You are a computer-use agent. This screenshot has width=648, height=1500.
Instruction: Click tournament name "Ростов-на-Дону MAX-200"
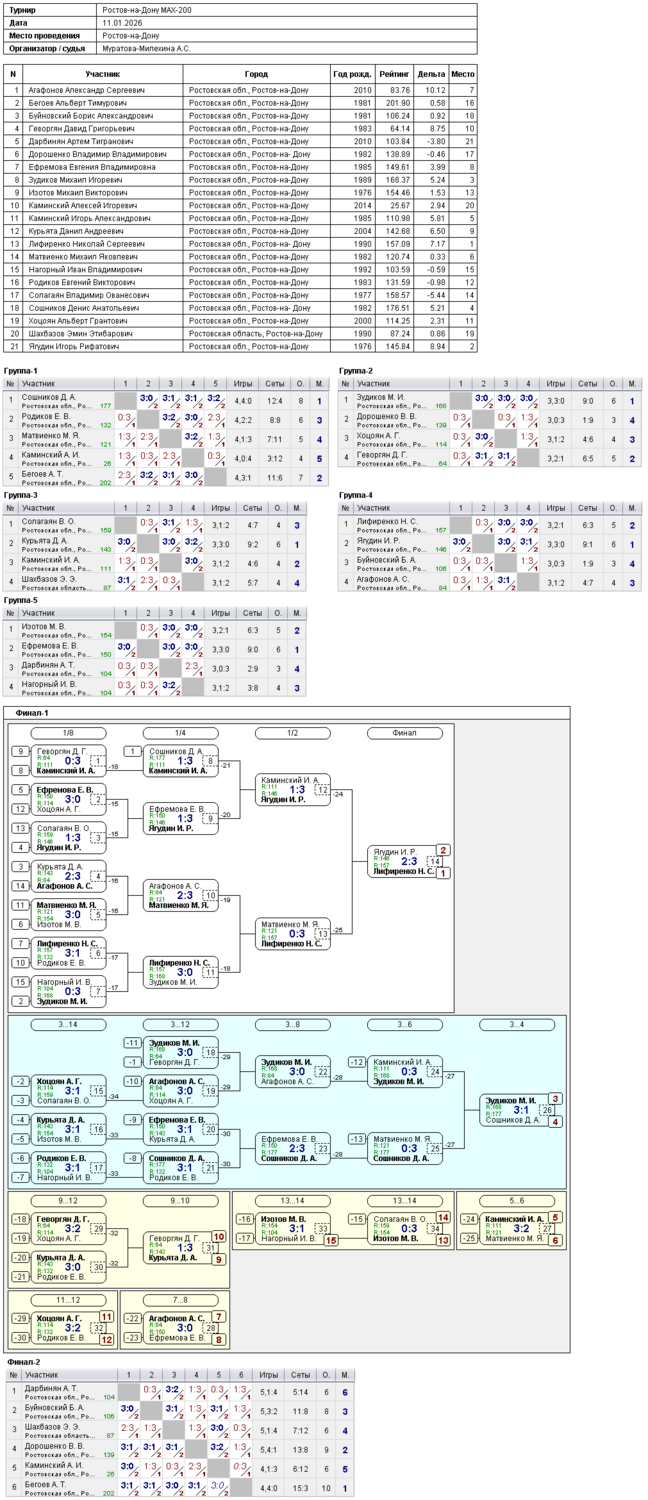tap(147, 9)
